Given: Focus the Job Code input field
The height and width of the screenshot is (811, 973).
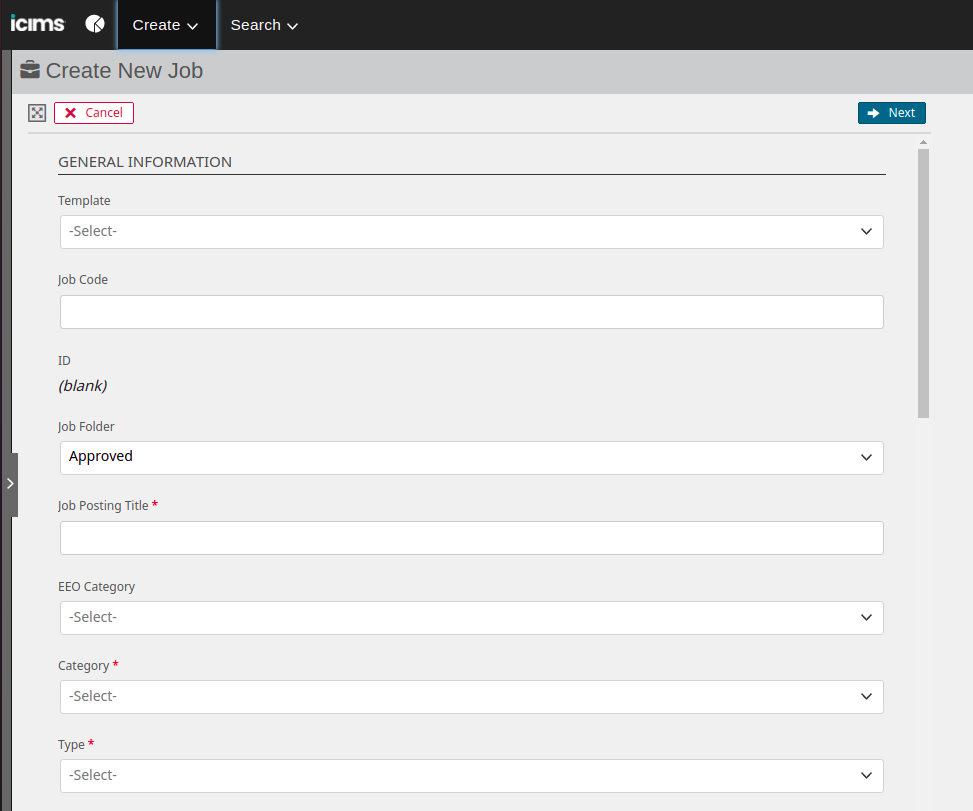Looking at the screenshot, I should 472,312.
